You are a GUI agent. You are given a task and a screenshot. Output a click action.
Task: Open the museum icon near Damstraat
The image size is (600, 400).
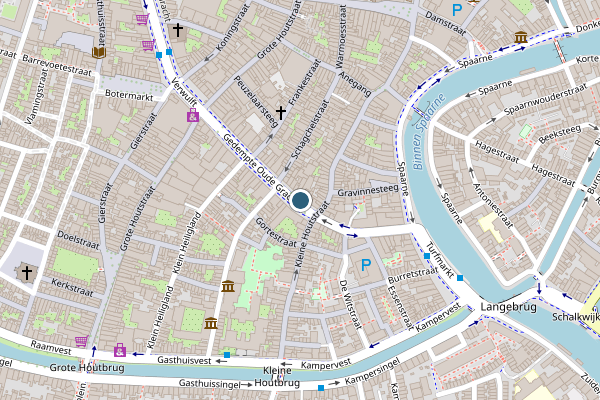point(520,38)
